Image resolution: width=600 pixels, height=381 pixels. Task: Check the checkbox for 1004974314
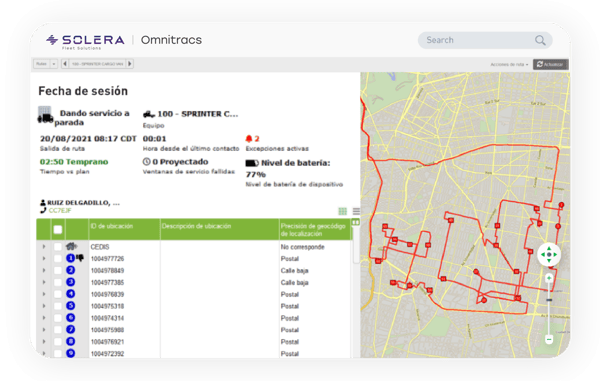(58, 318)
